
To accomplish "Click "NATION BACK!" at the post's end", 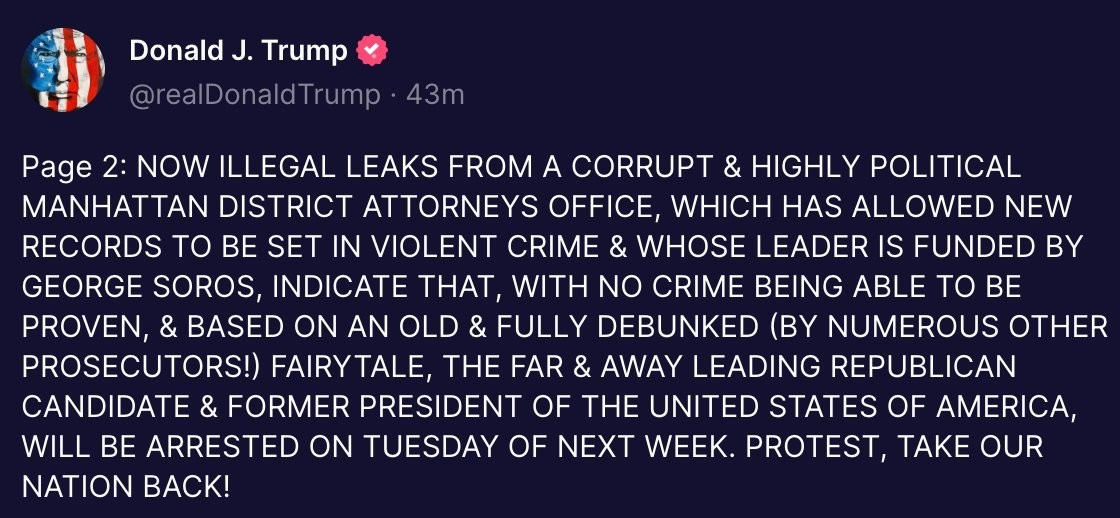I will pyautogui.click(x=126, y=487).
